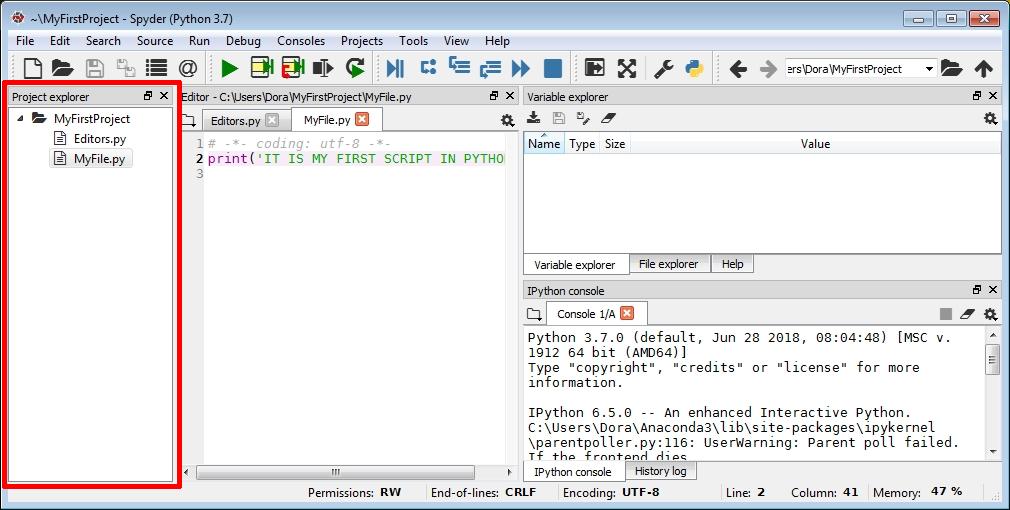Open the PYTHONPATH manager Python icon
The width and height of the screenshot is (1010, 510).
(693, 69)
